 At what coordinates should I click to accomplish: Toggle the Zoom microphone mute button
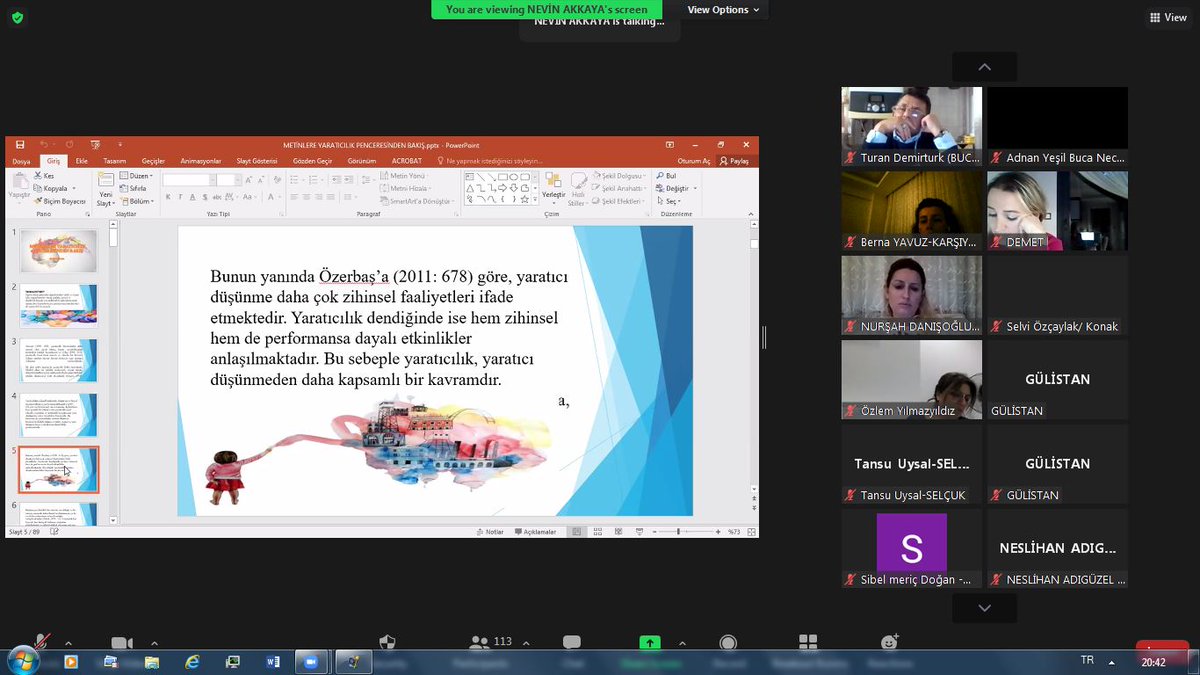pyautogui.click(x=42, y=642)
